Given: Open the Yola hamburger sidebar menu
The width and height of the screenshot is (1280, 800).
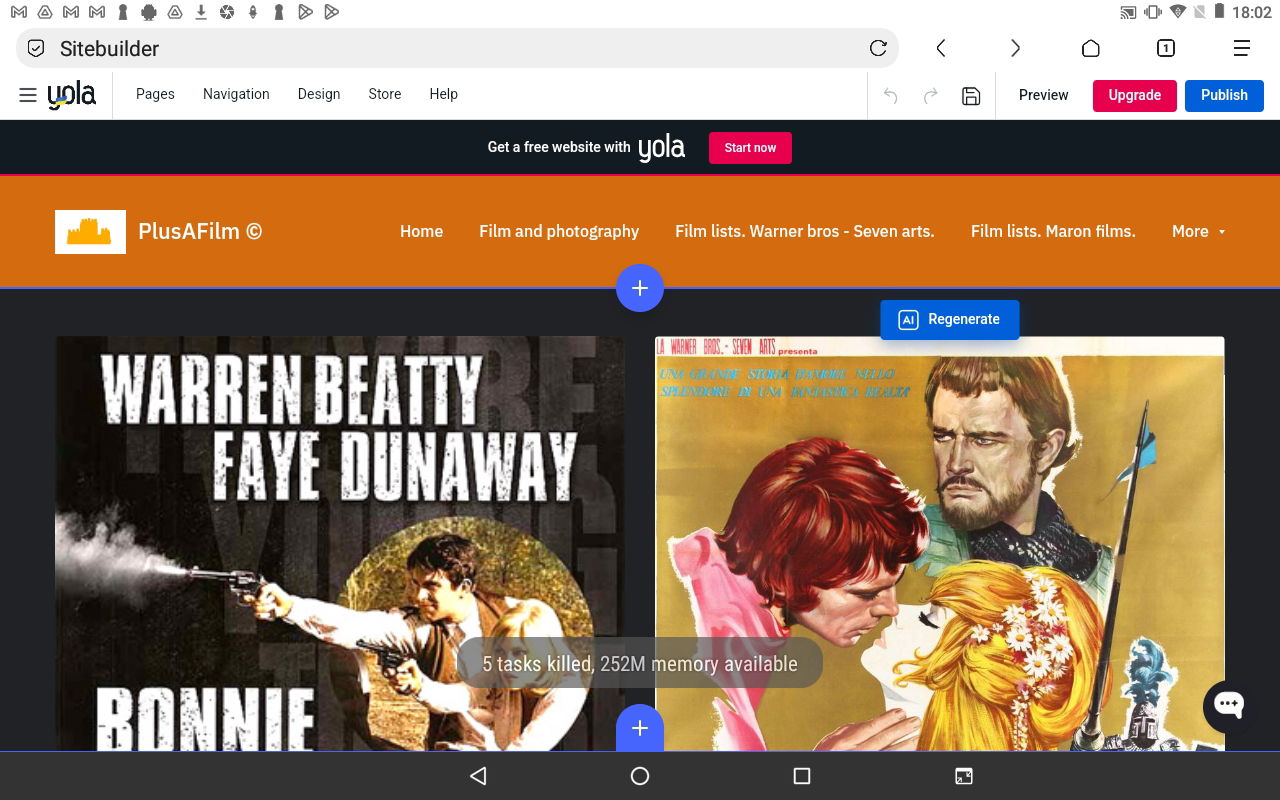Looking at the screenshot, I should pyautogui.click(x=28, y=95).
